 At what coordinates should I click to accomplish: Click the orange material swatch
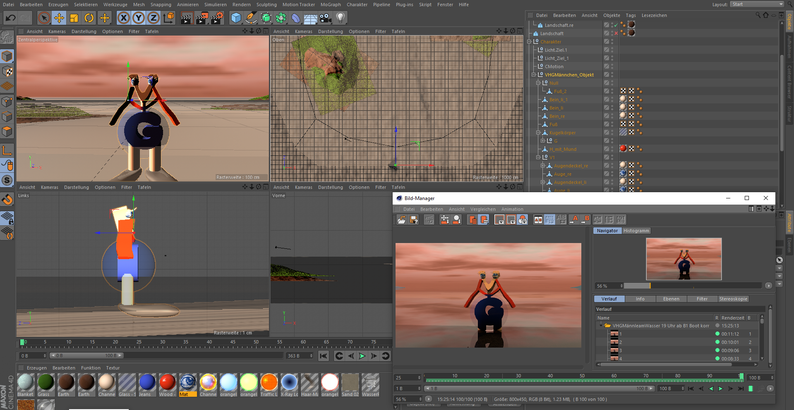tap(268, 384)
